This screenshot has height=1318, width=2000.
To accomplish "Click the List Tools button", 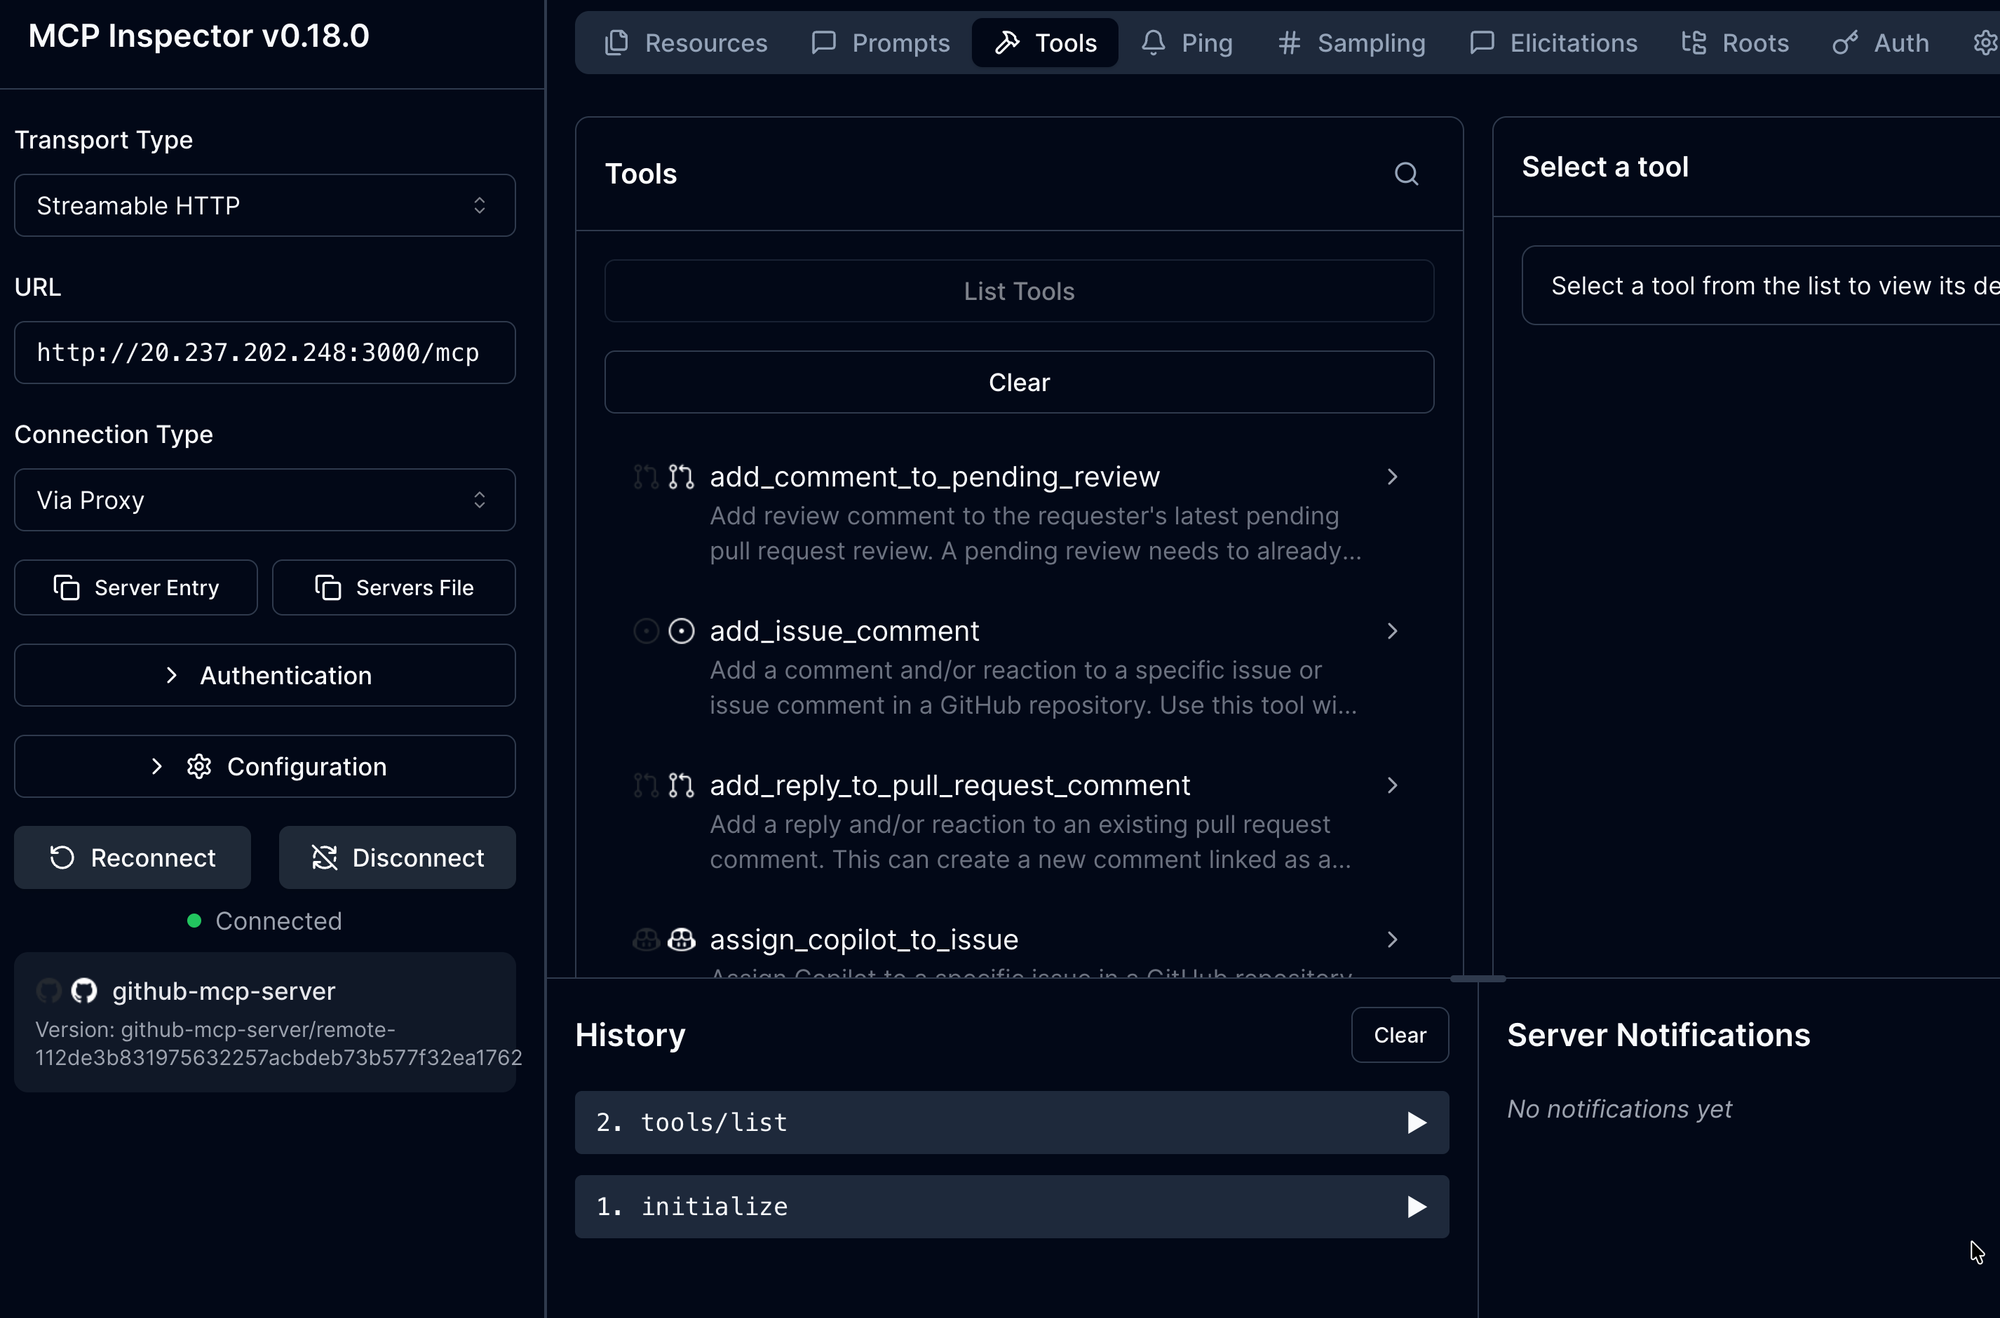I will click(1019, 291).
